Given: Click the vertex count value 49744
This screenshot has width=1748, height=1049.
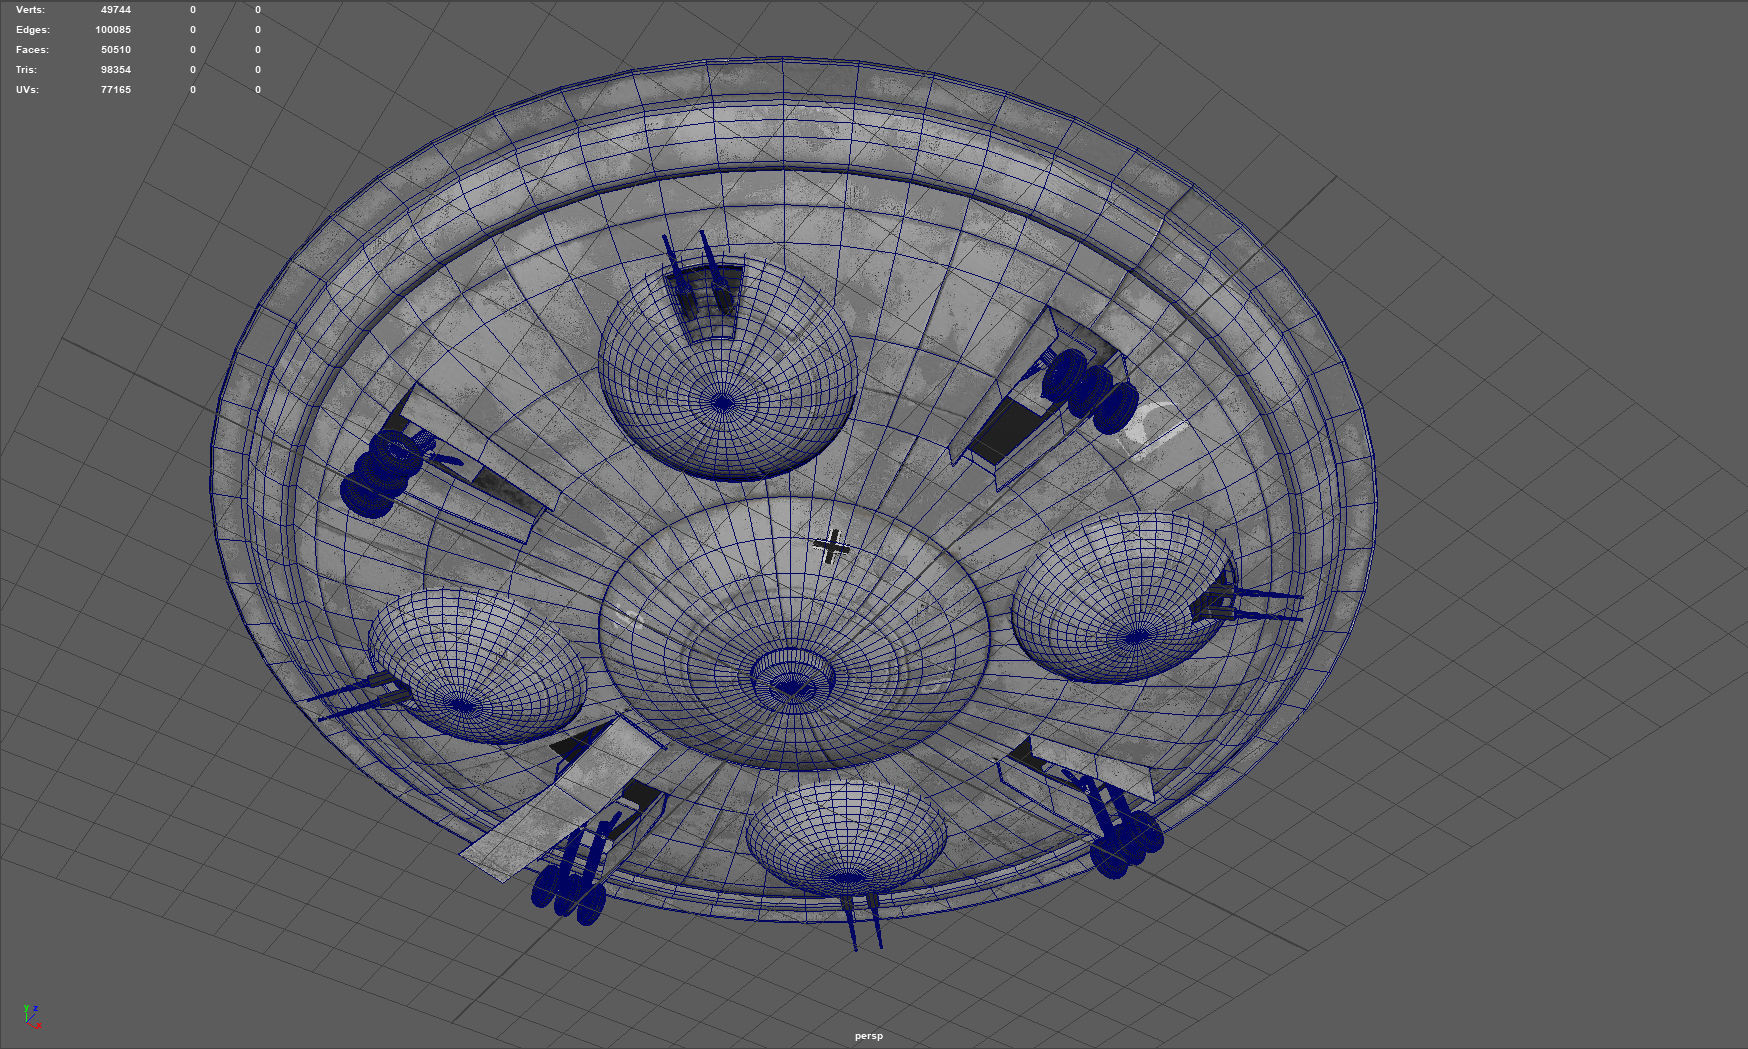Looking at the screenshot, I should click(116, 10).
